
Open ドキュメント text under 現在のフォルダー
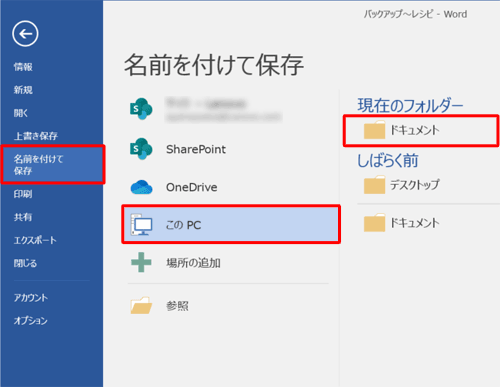(x=415, y=130)
